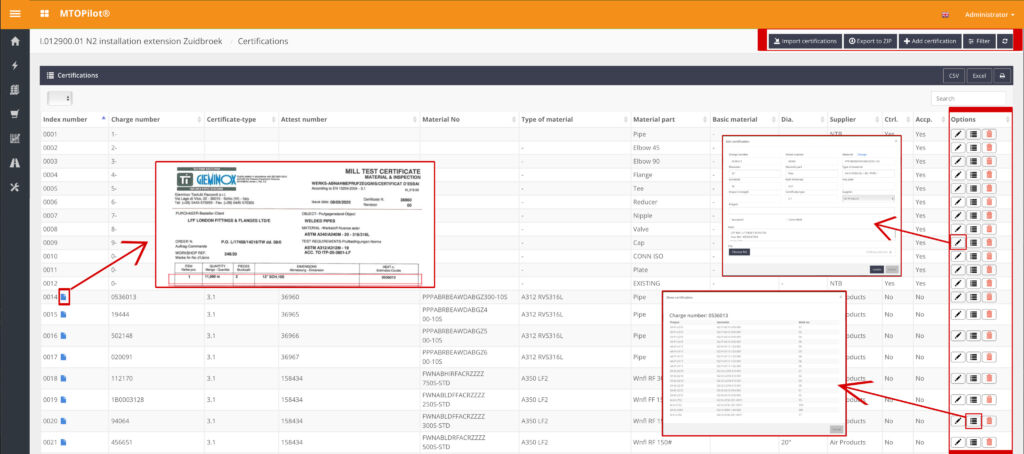Click the Home icon in sidebar
Viewport: 1024px width, 454px height.
(14, 41)
